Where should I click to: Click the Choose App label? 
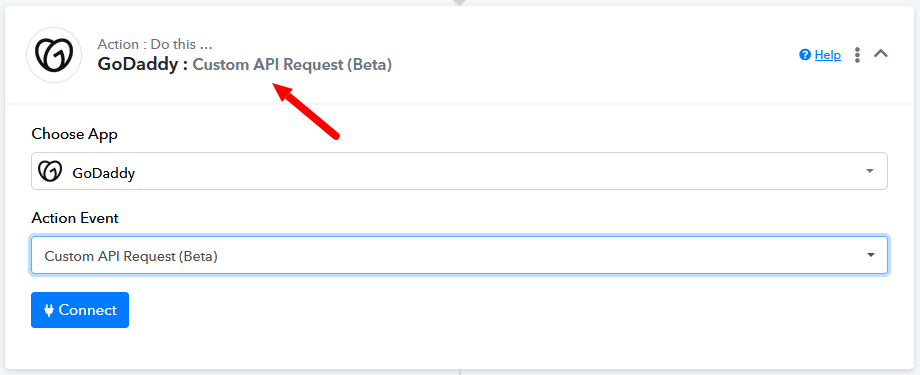click(x=75, y=134)
